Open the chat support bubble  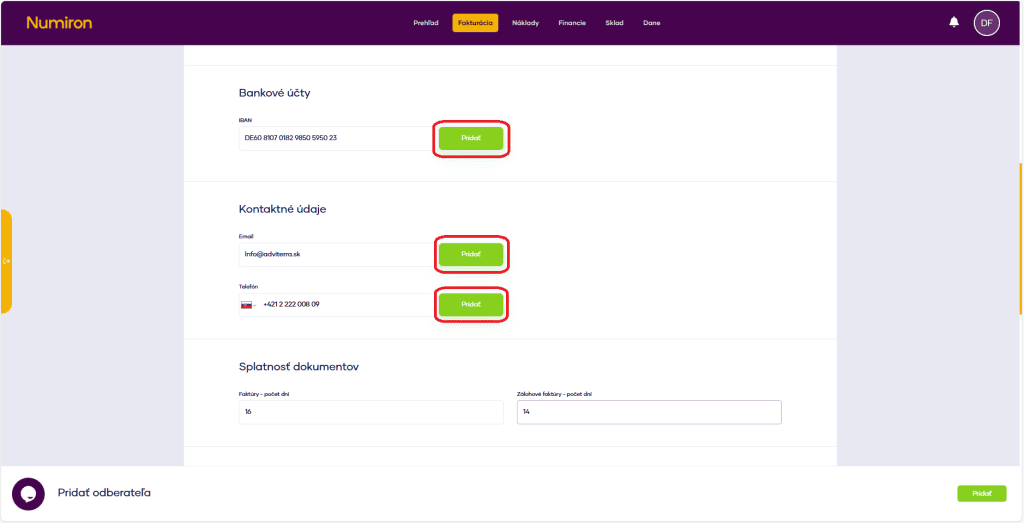pyautogui.click(x=28, y=494)
